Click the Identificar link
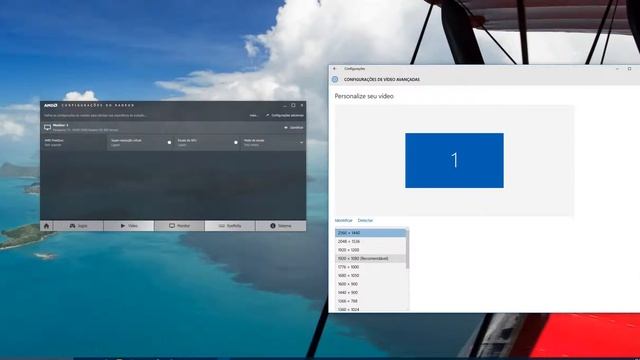The image size is (640, 360). (x=344, y=220)
